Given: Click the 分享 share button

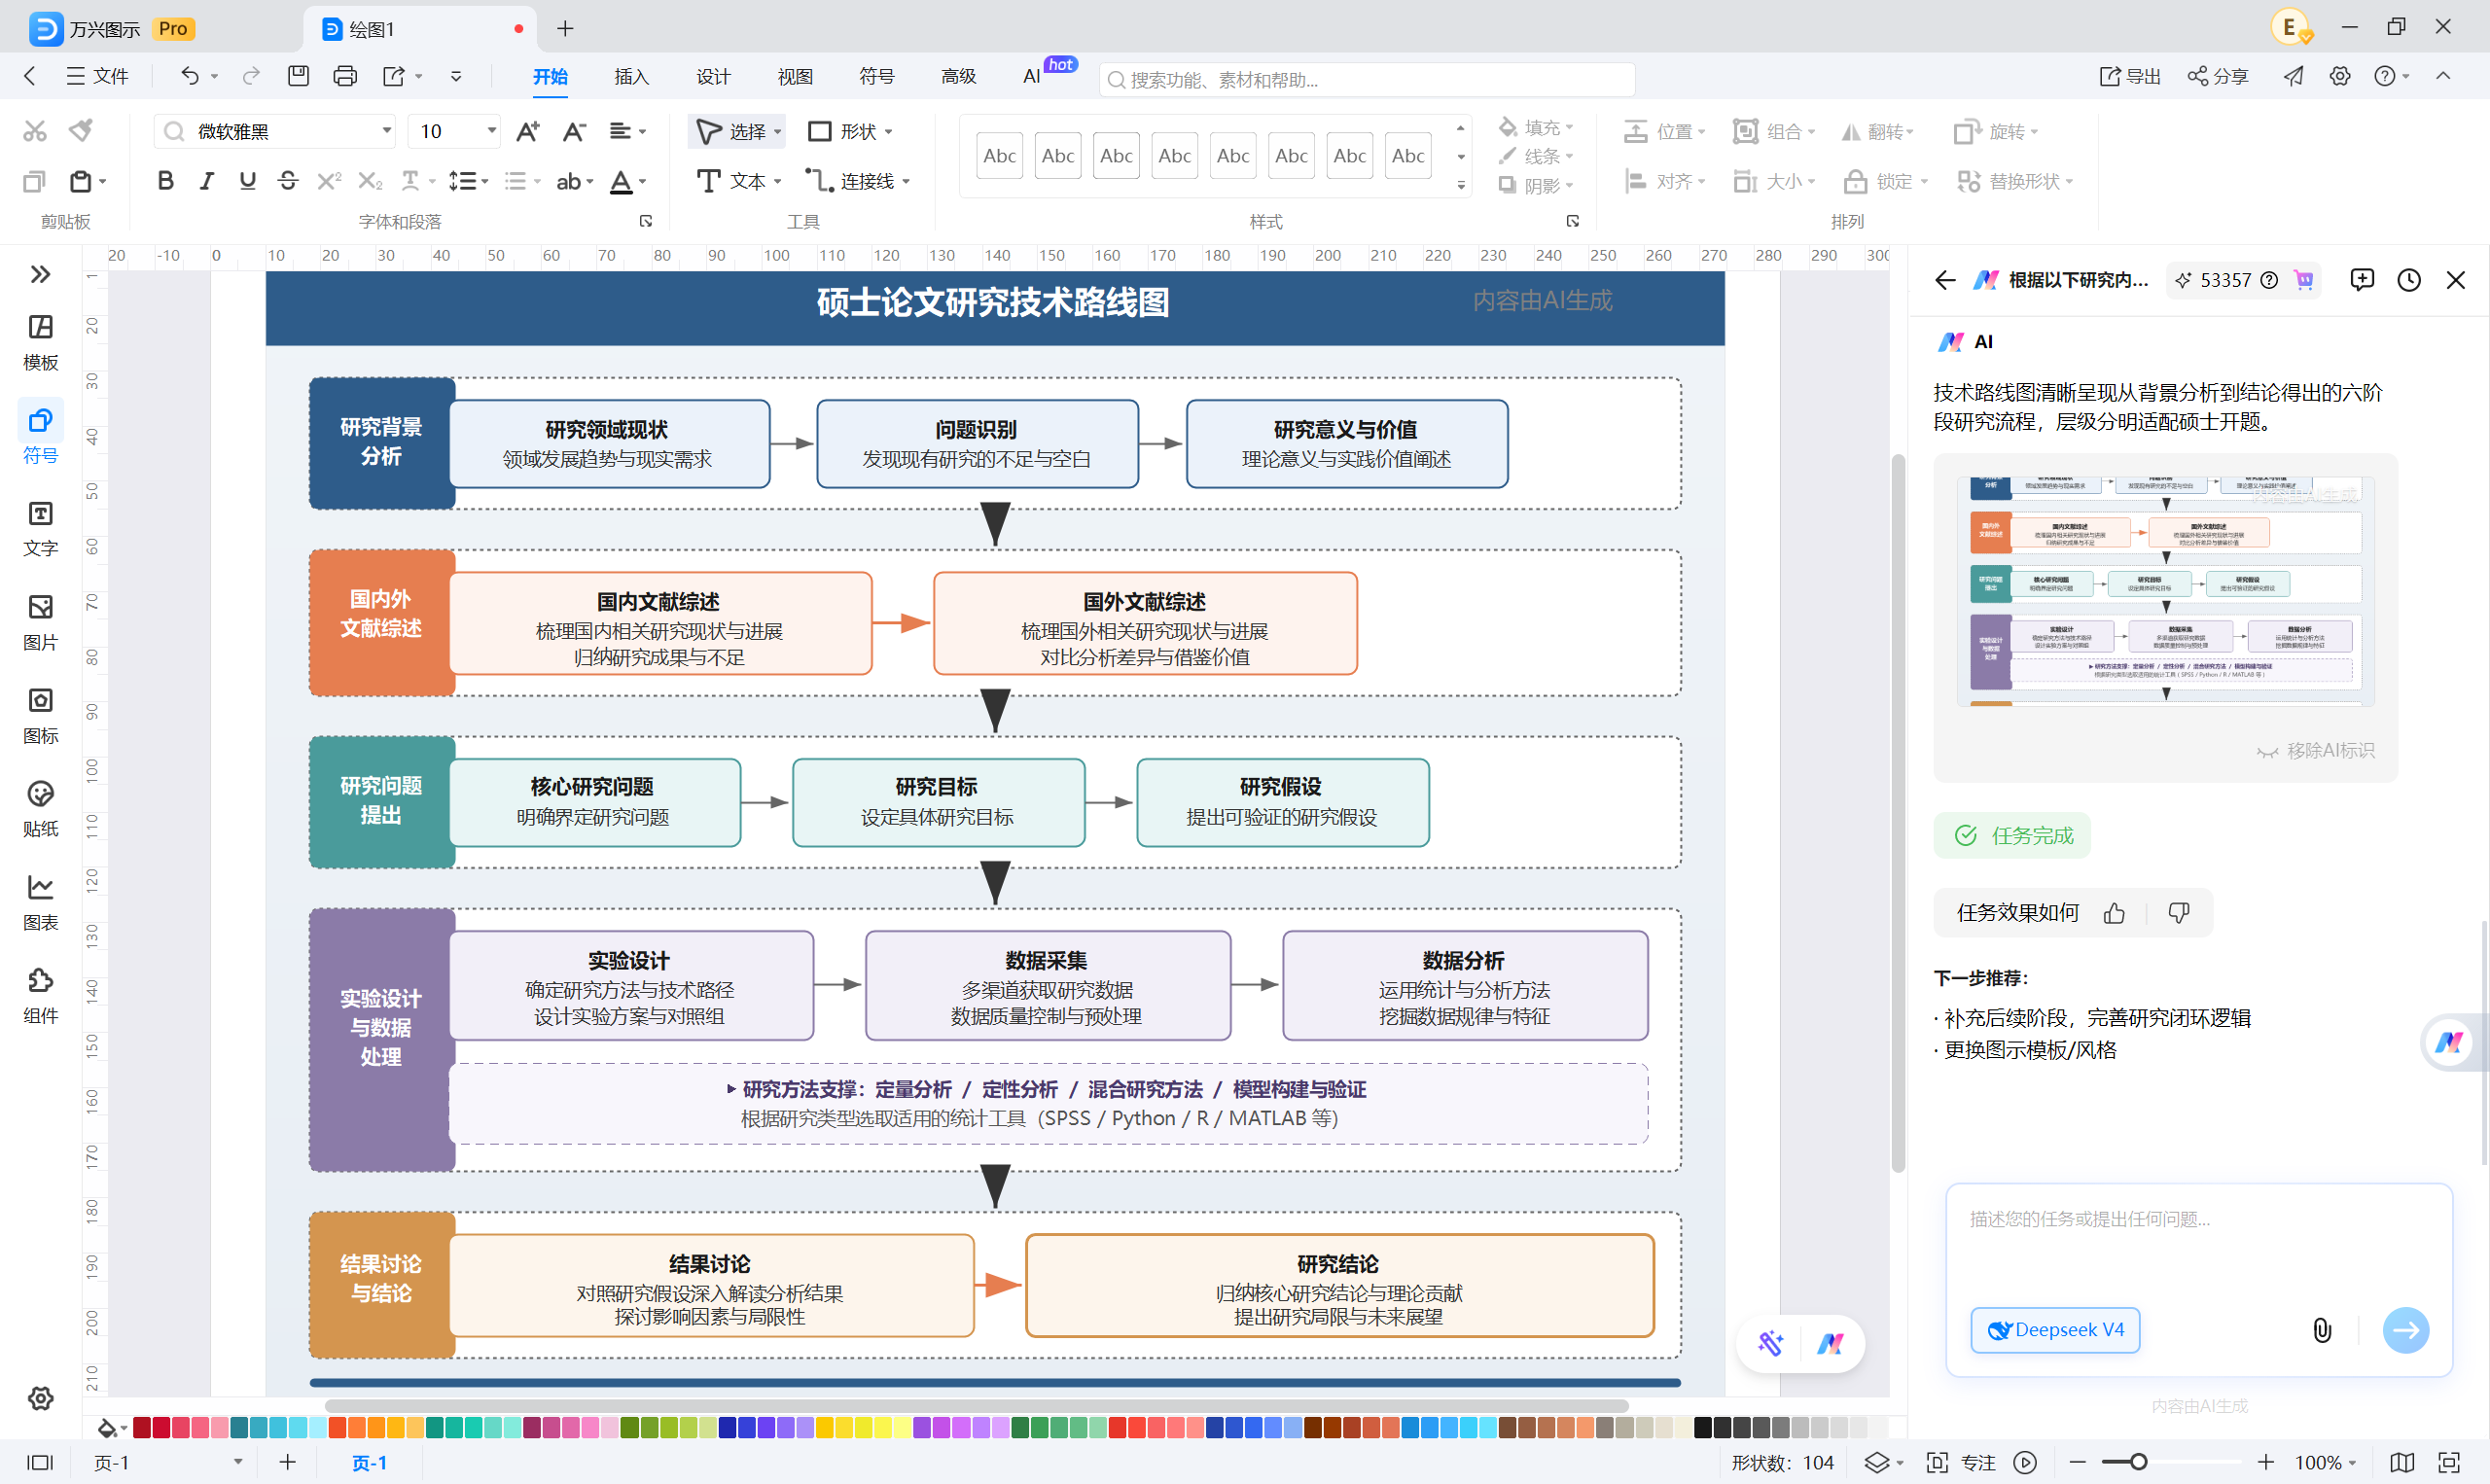Looking at the screenshot, I should click(2217, 76).
